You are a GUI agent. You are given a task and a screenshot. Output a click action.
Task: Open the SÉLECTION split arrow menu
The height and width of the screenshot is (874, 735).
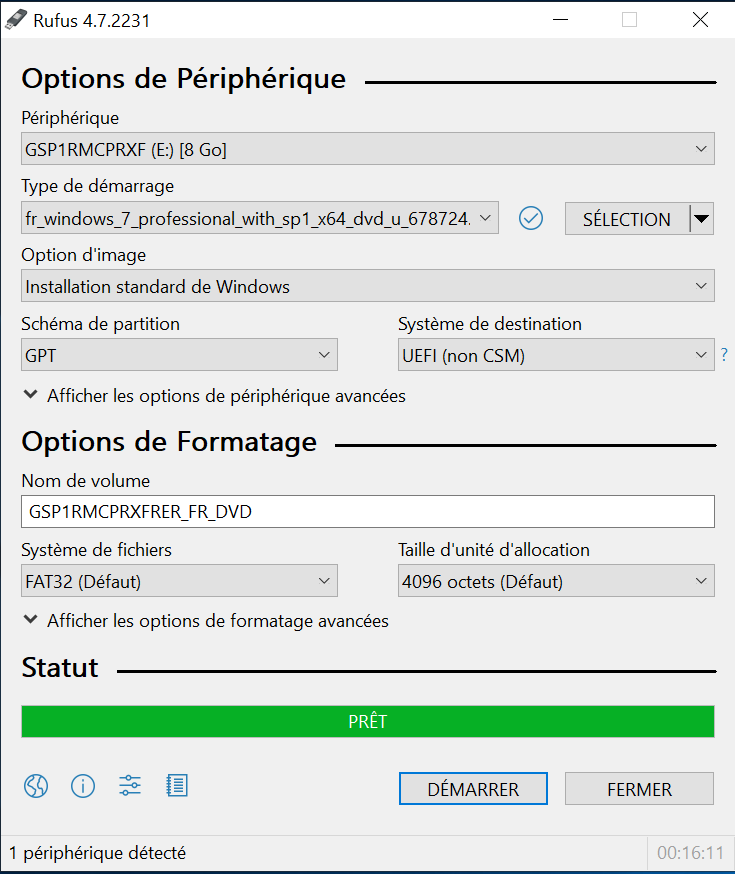coord(702,218)
